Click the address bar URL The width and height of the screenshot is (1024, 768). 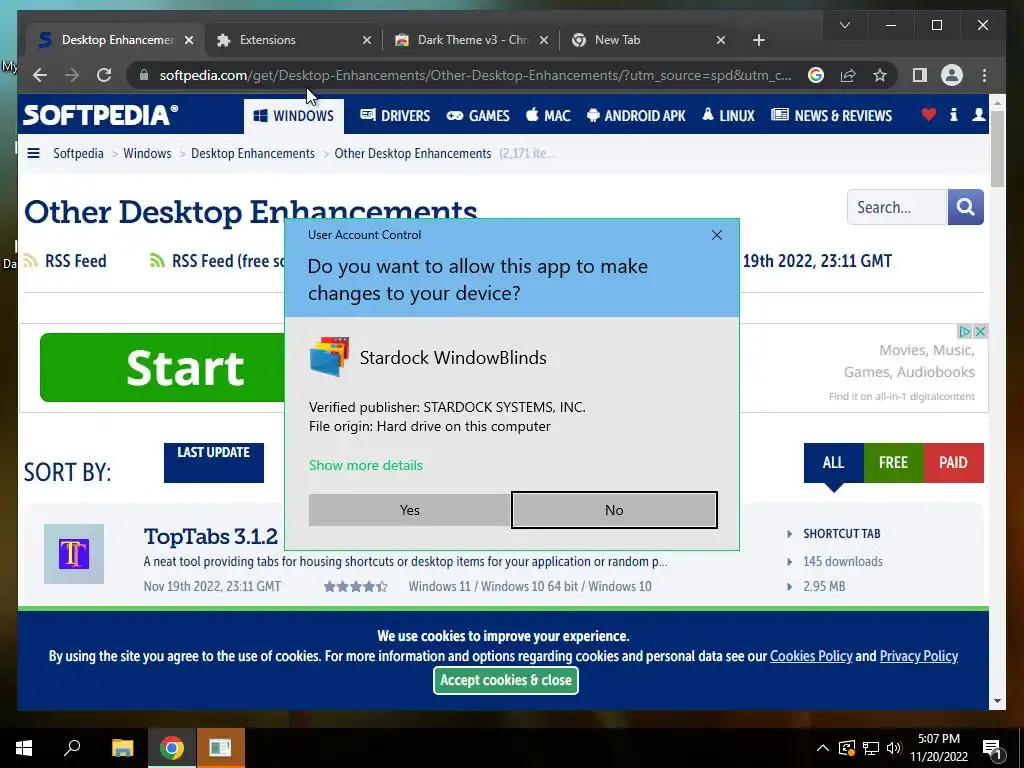[475, 75]
